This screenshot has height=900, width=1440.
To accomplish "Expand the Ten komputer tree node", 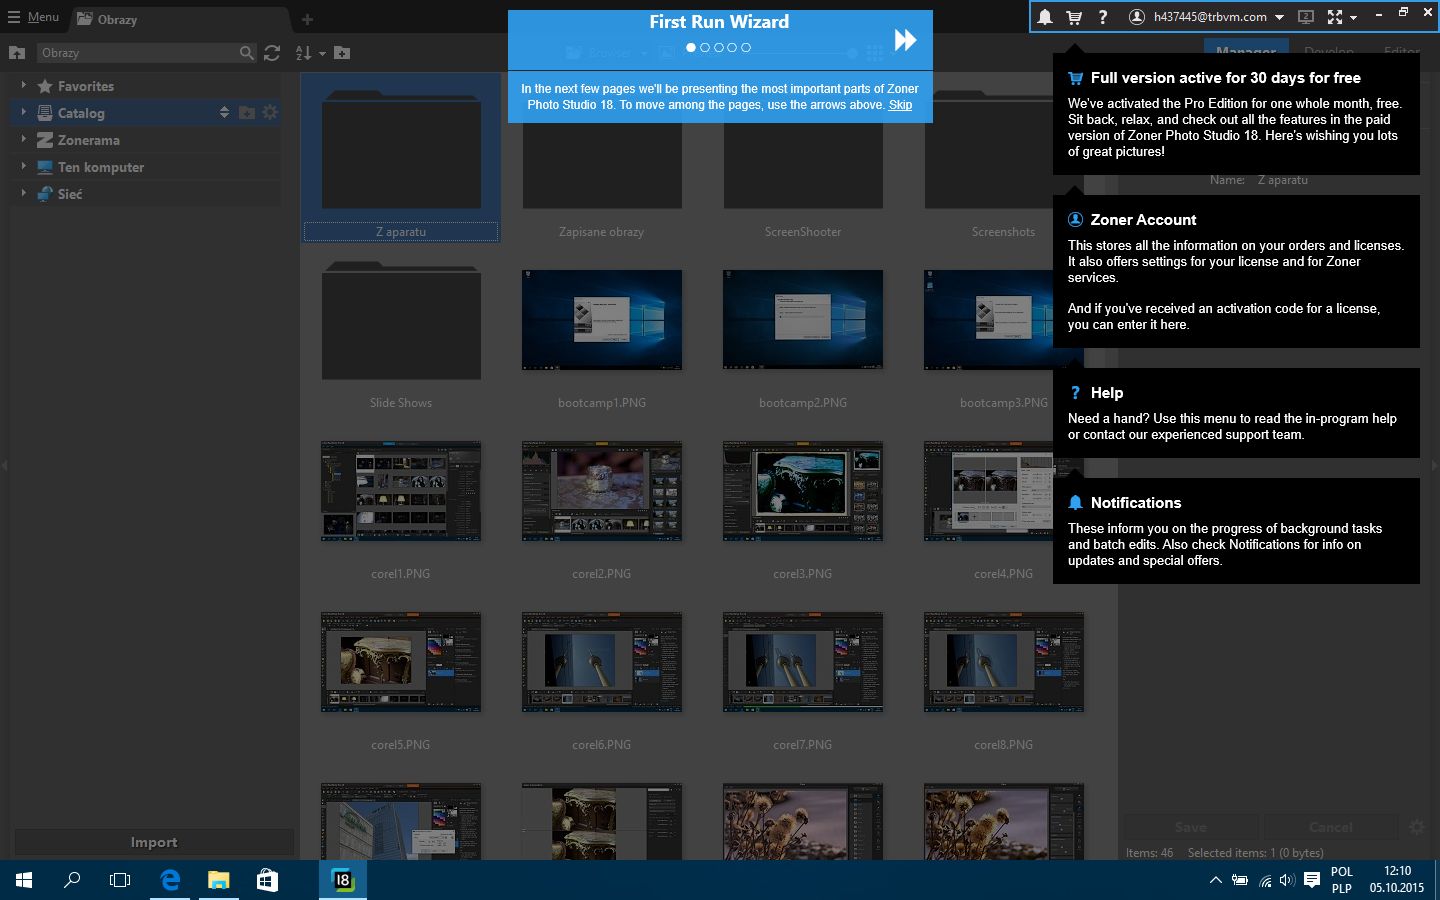I will tap(23, 166).
